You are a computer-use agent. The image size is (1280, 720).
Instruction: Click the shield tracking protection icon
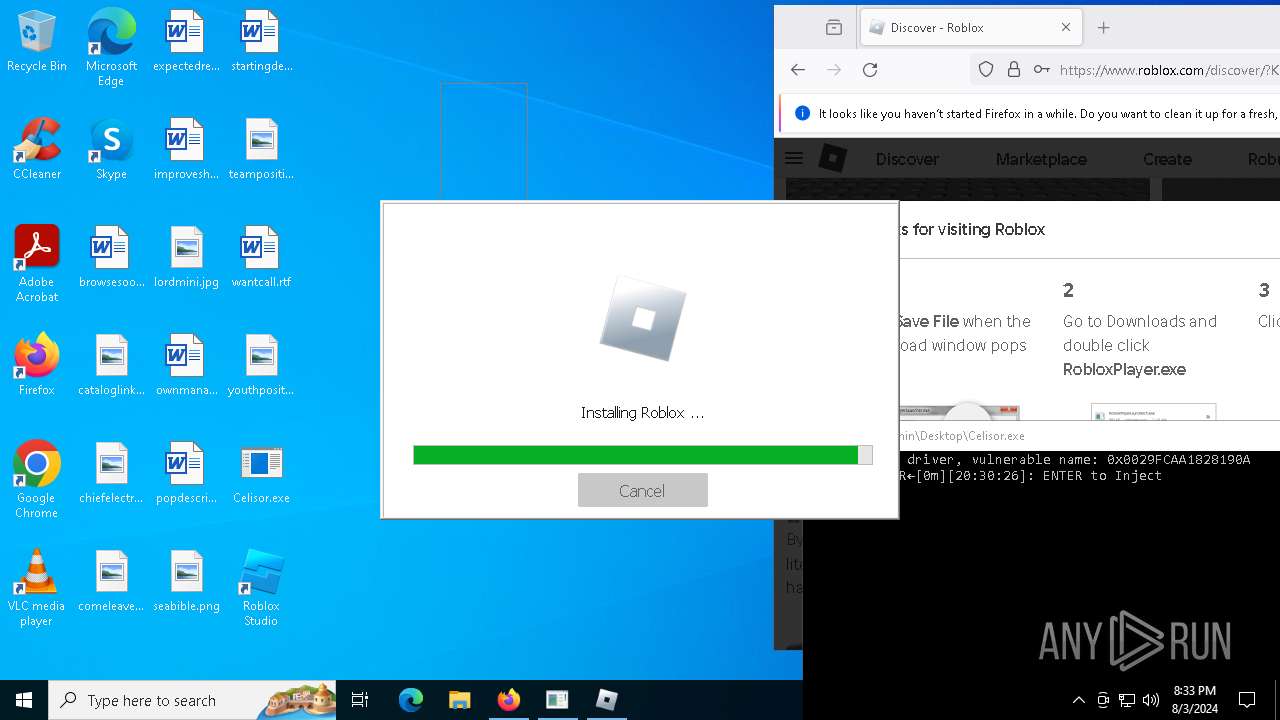tap(986, 70)
